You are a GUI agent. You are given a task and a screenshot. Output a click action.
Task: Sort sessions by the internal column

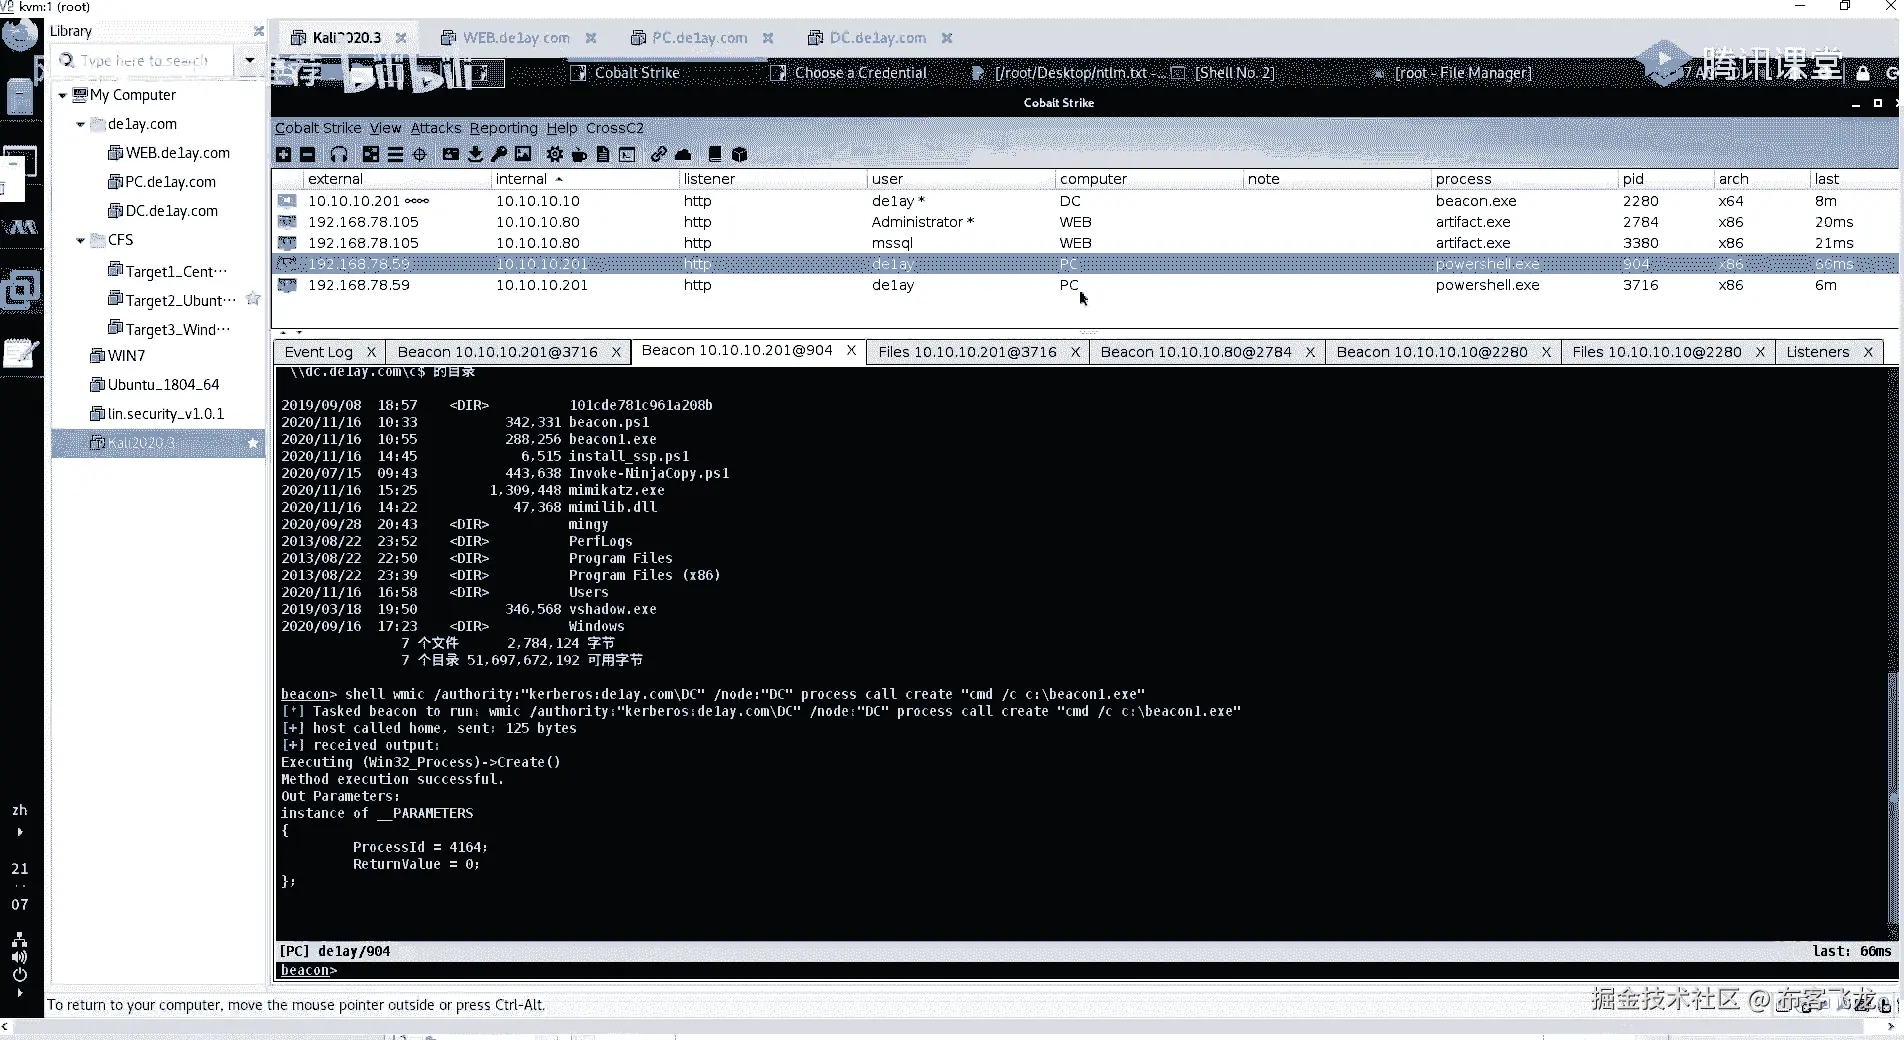click(584, 179)
